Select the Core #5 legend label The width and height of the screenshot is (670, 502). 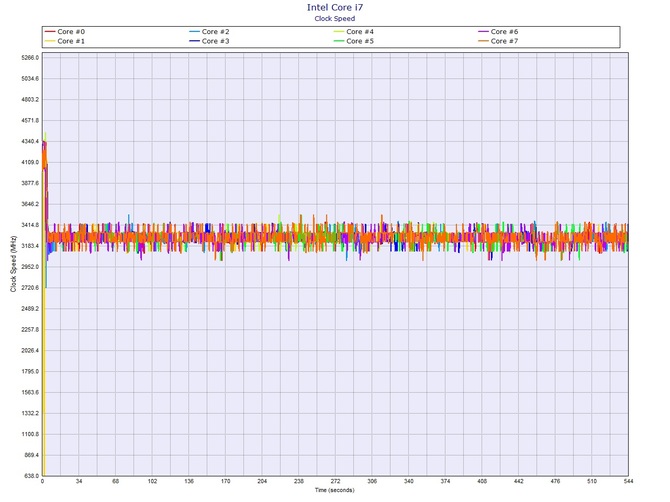click(360, 41)
